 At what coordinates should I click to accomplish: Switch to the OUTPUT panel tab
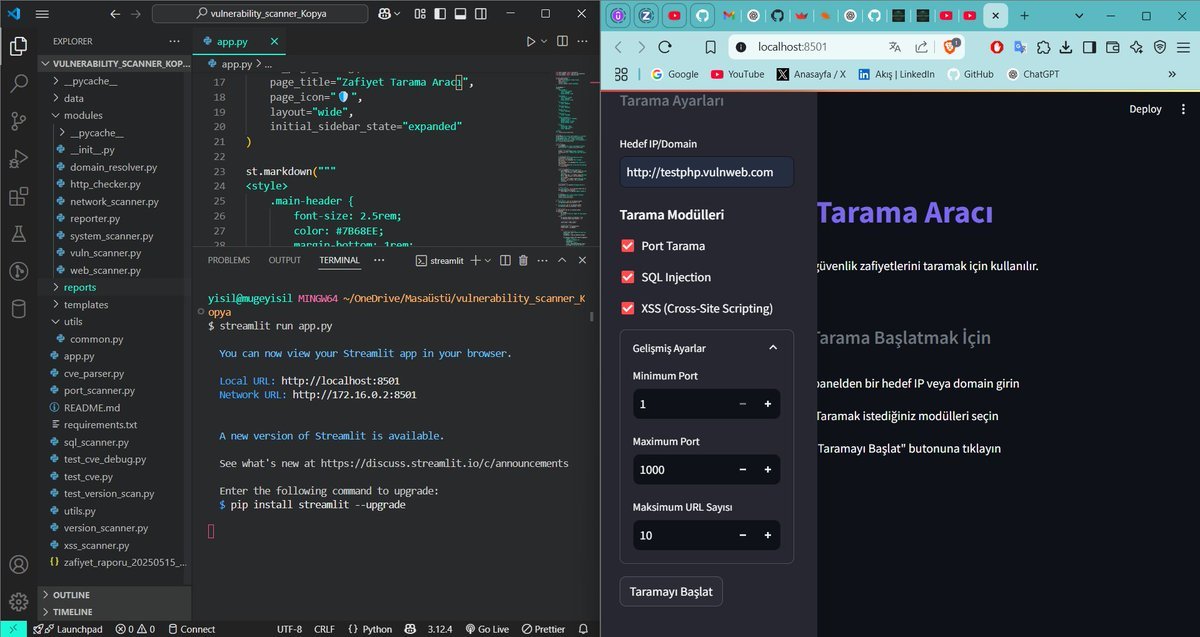pyautogui.click(x=284, y=260)
